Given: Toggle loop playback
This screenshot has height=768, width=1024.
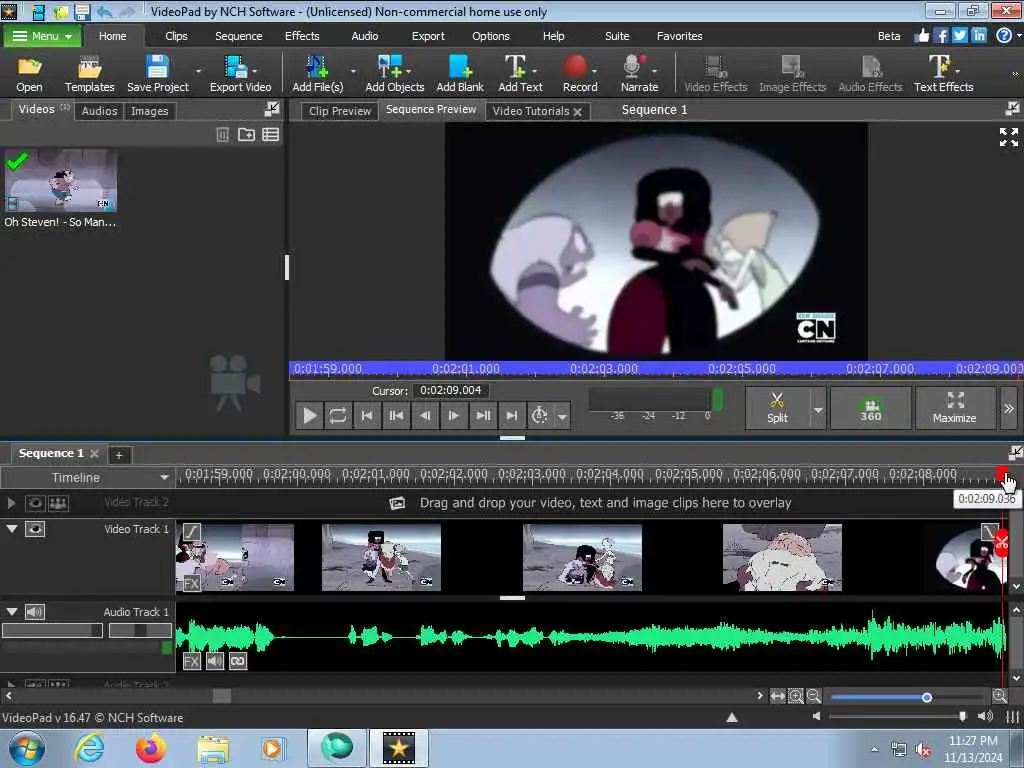Looking at the screenshot, I should point(338,415).
